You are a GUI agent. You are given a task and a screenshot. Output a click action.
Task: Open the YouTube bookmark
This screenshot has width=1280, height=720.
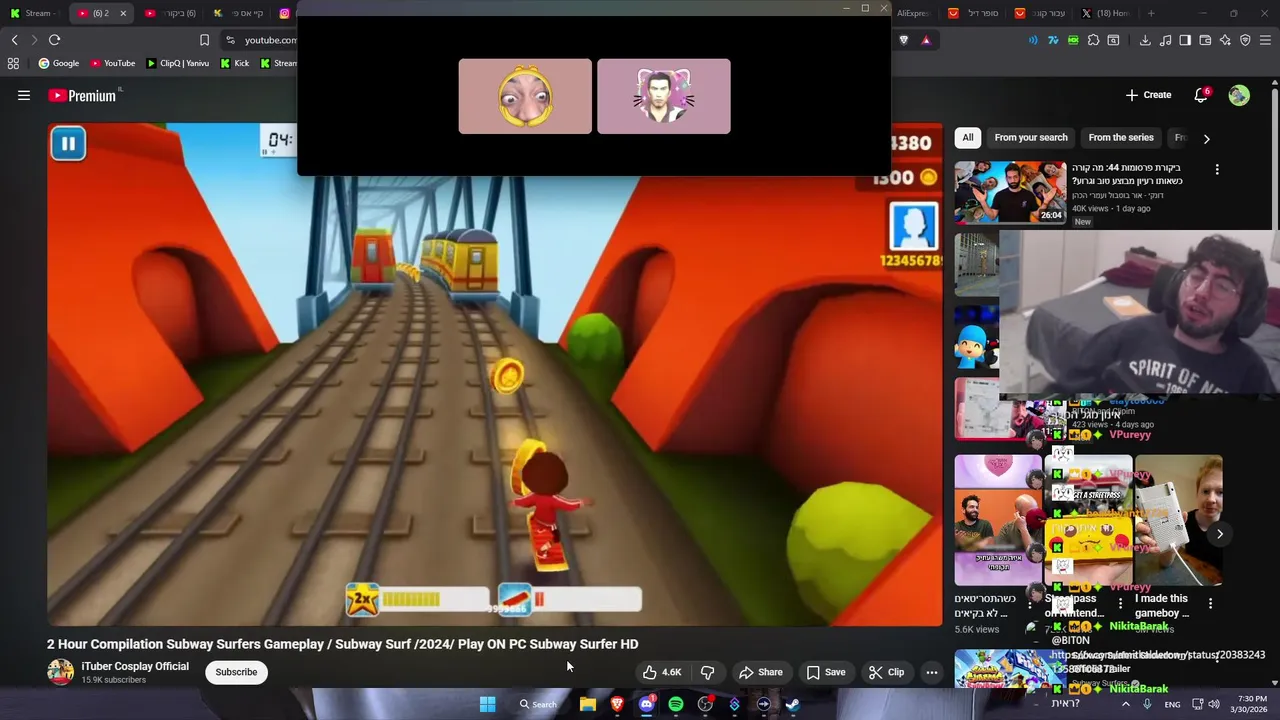tap(112, 63)
